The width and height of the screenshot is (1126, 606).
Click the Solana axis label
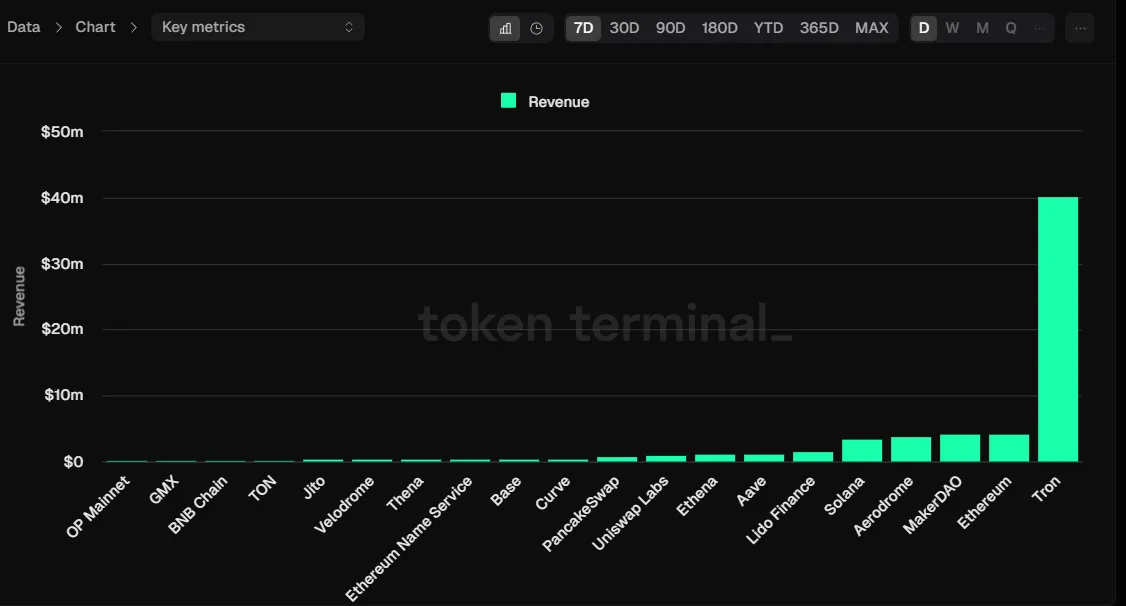tap(844, 496)
